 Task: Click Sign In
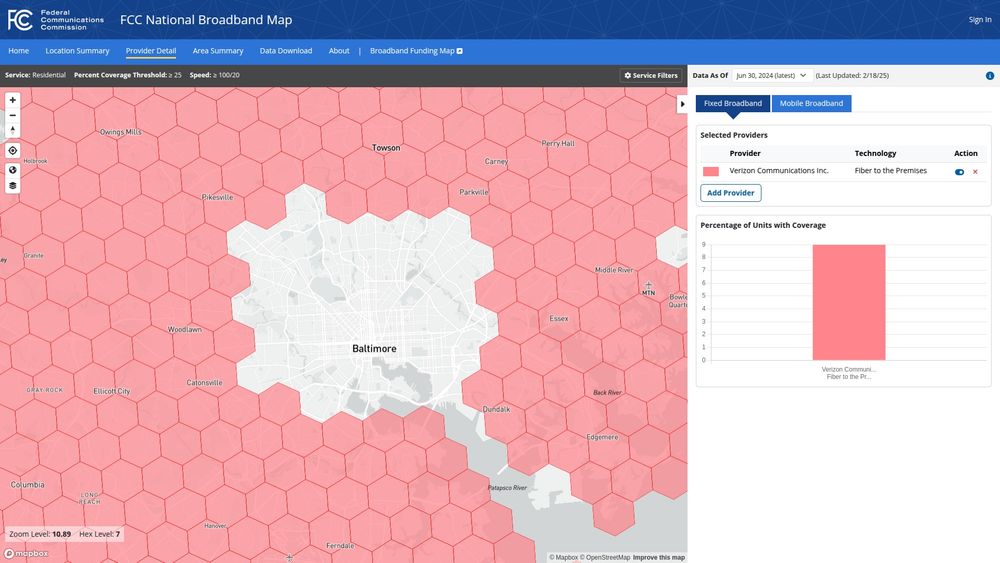pos(980,20)
